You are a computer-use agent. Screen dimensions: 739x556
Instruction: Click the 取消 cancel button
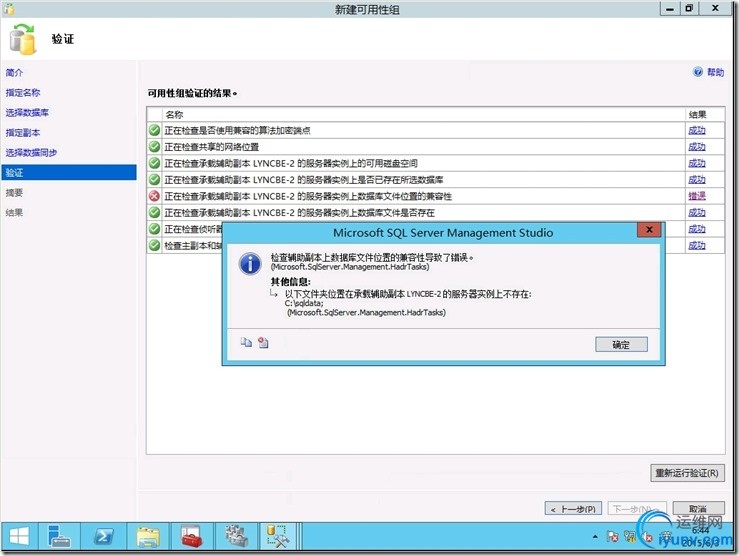coord(698,508)
